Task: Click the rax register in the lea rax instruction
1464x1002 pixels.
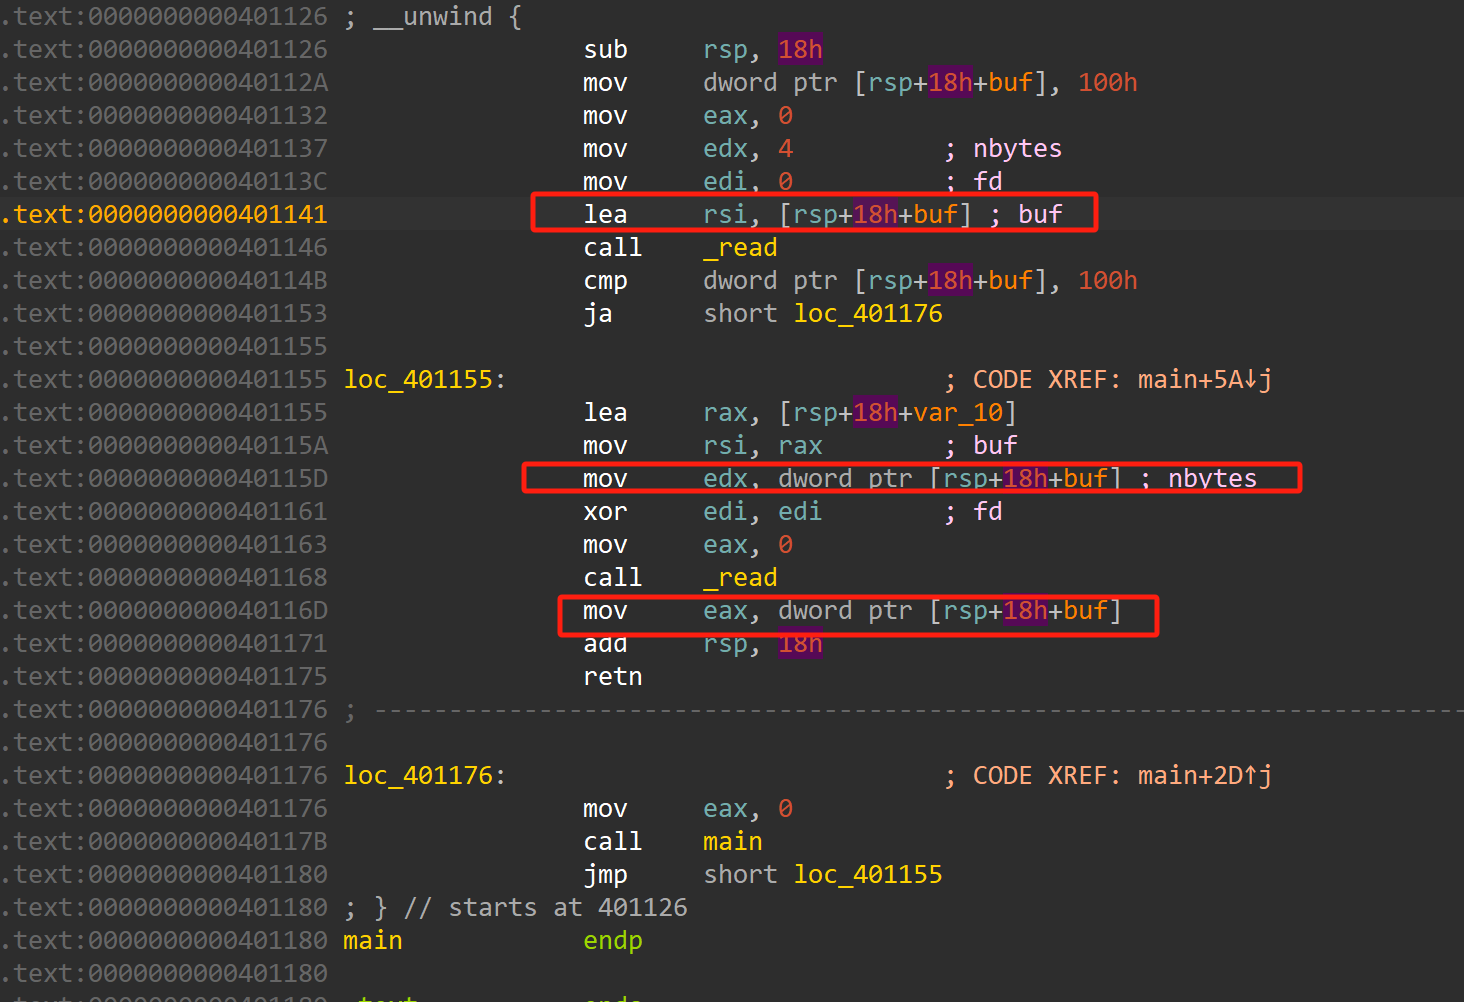Action: (x=725, y=412)
